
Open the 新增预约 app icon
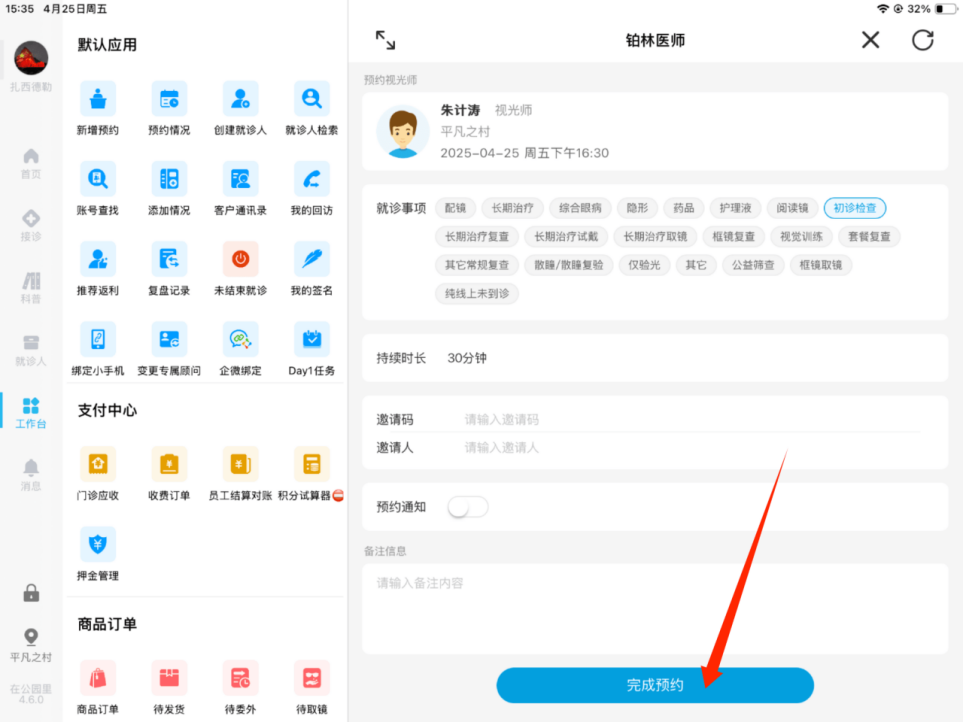(x=98, y=99)
